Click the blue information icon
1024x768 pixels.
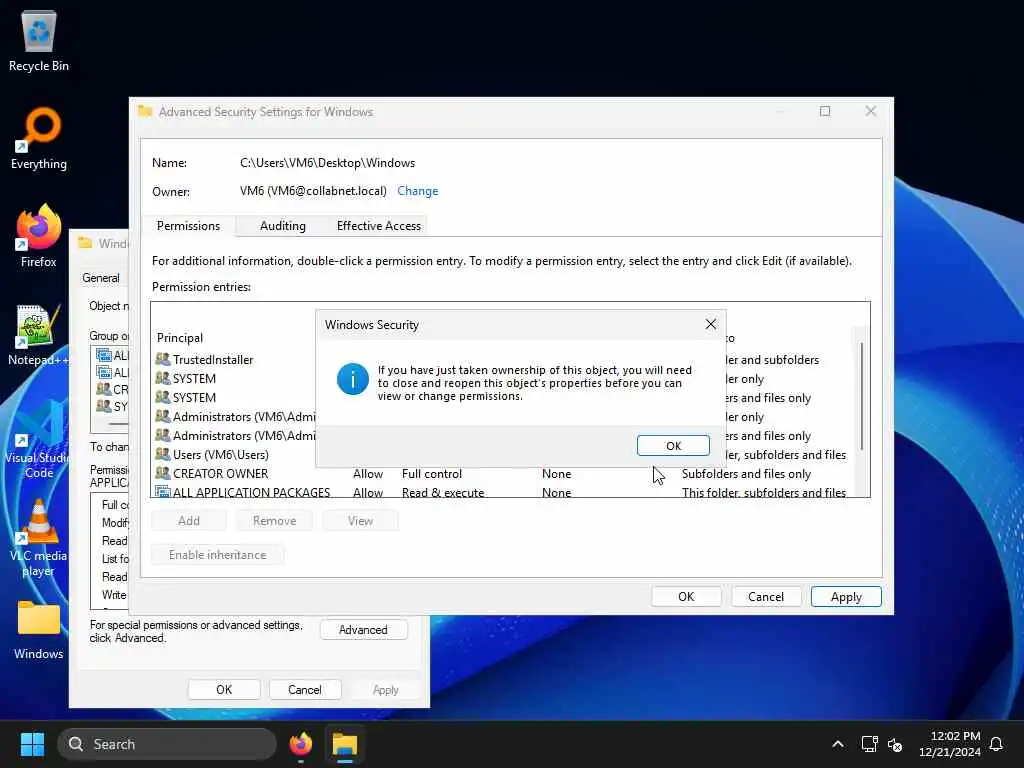click(353, 379)
